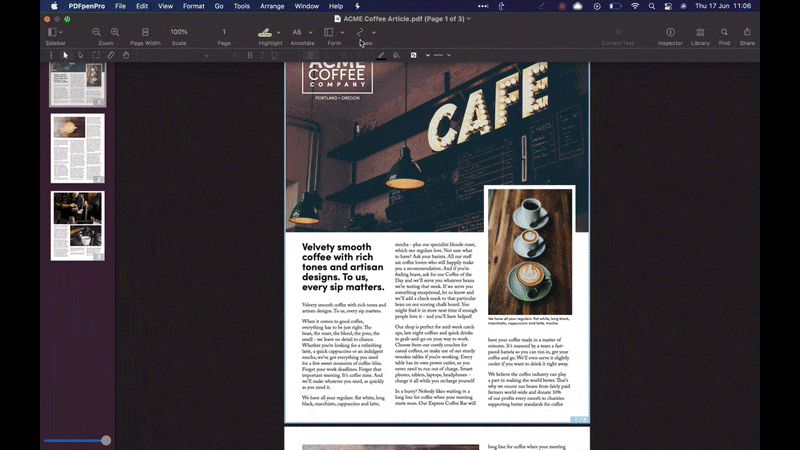This screenshot has height=450, width=800.
Task: Open the Help menu
Action: tap(336, 6)
